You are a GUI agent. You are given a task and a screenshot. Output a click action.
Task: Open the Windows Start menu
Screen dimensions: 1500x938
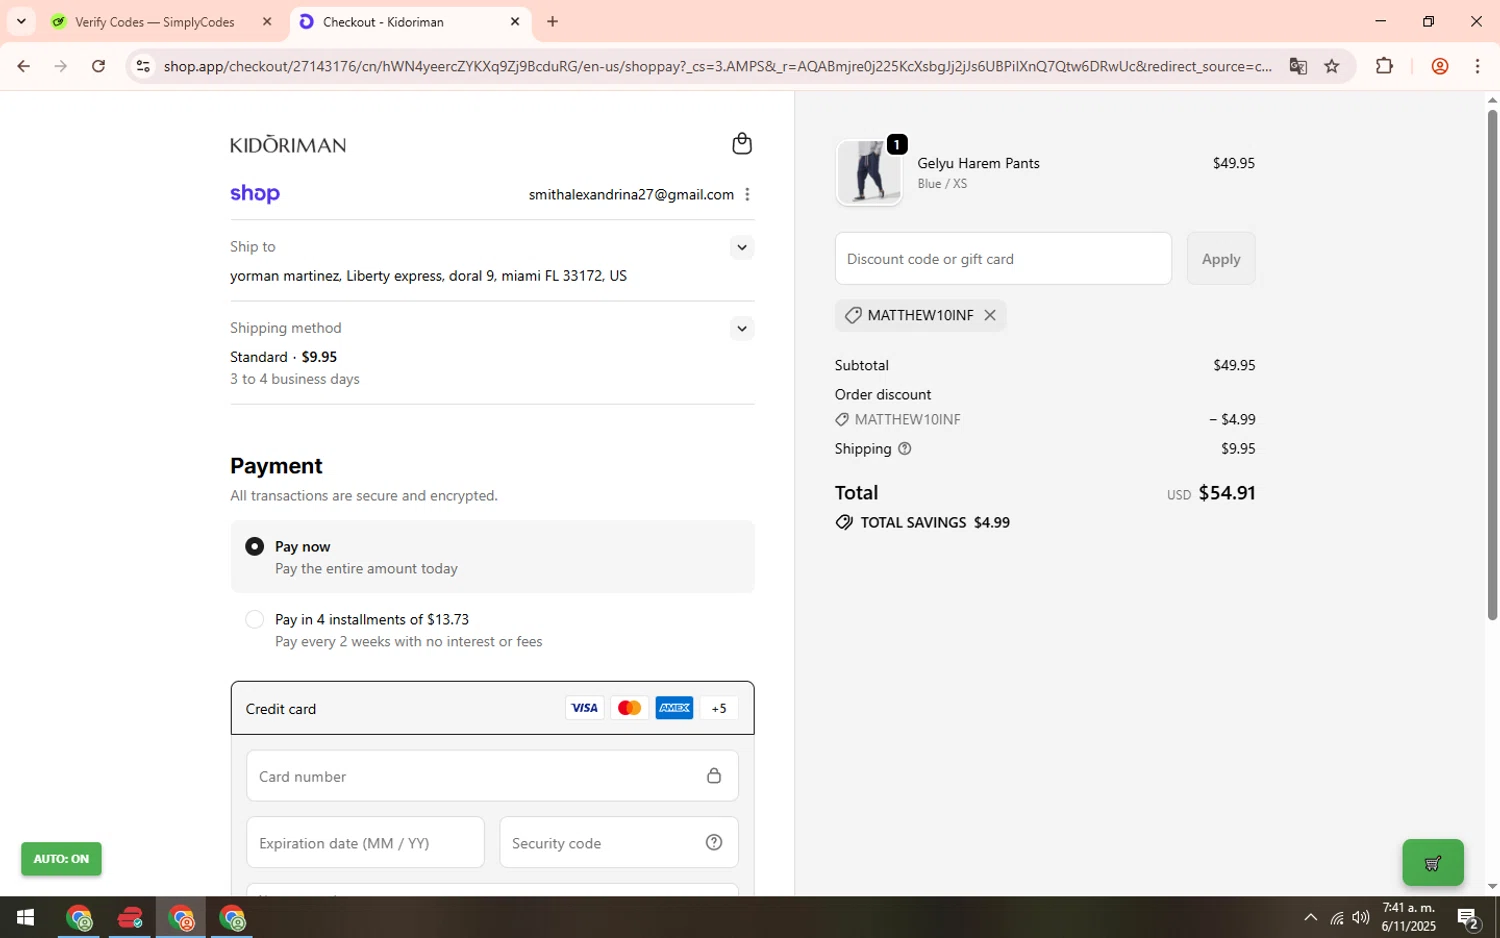pyautogui.click(x=25, y=917)
